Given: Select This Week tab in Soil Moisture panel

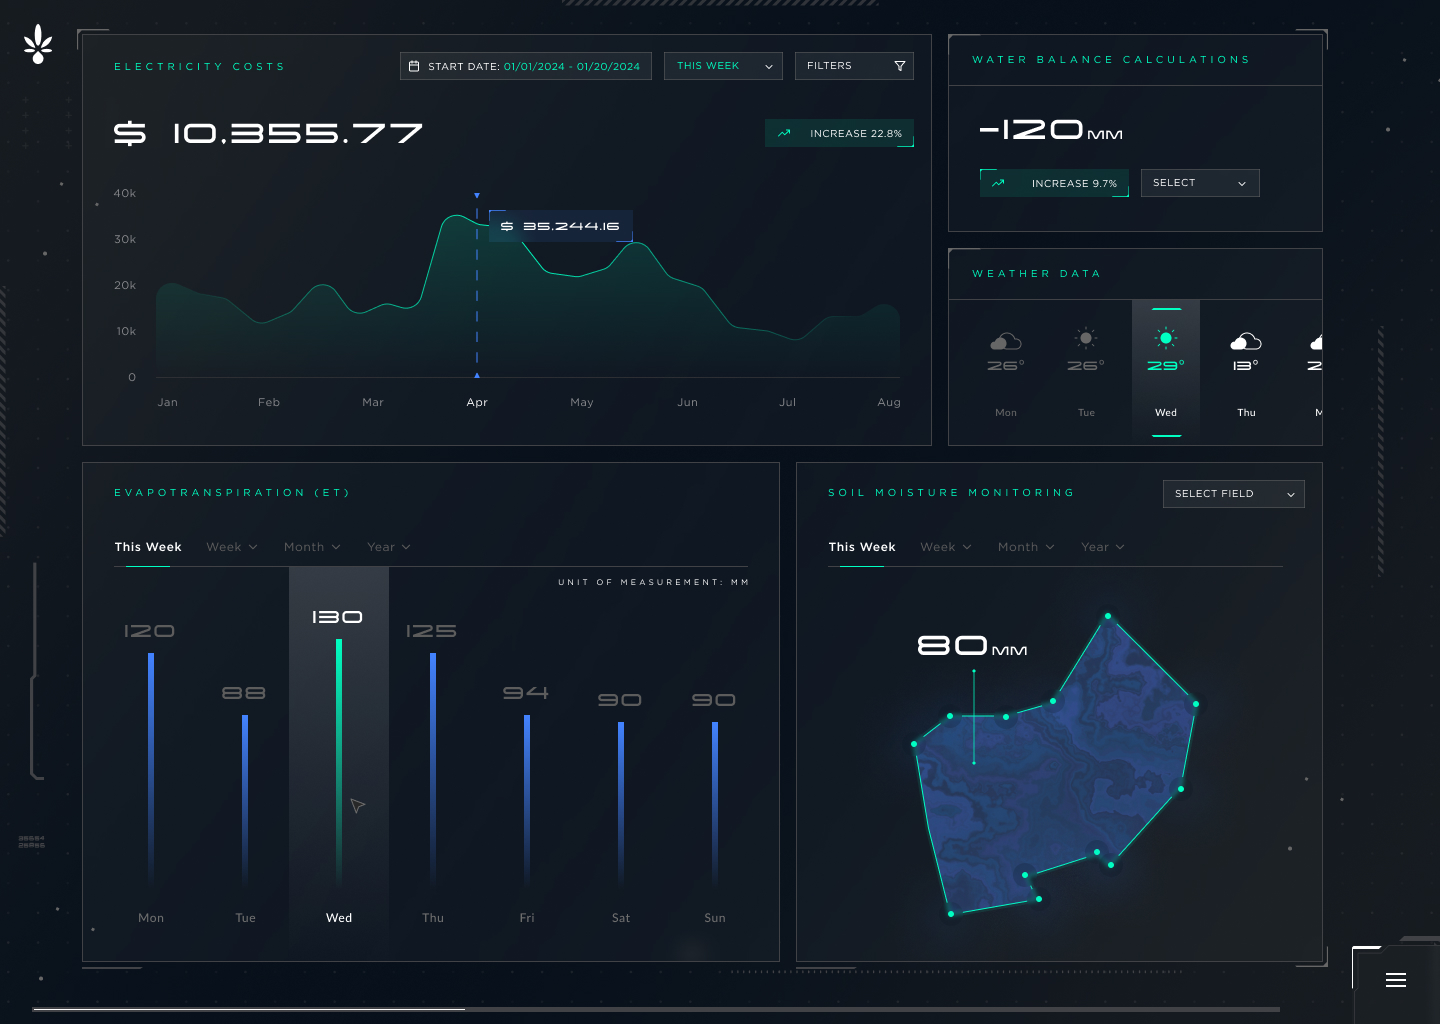Looking at the screenshot, I should [x=862, y=547].
